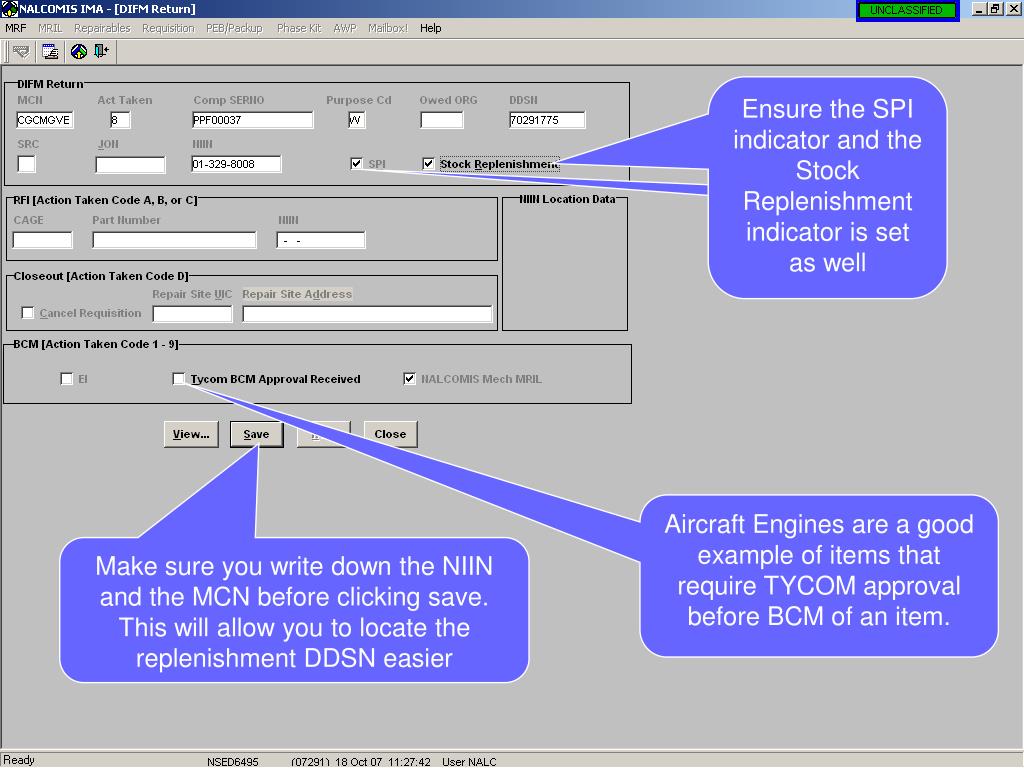Click the CAGE input field
This screenshot has width=1024, height=768.
[x=42, y=240]
